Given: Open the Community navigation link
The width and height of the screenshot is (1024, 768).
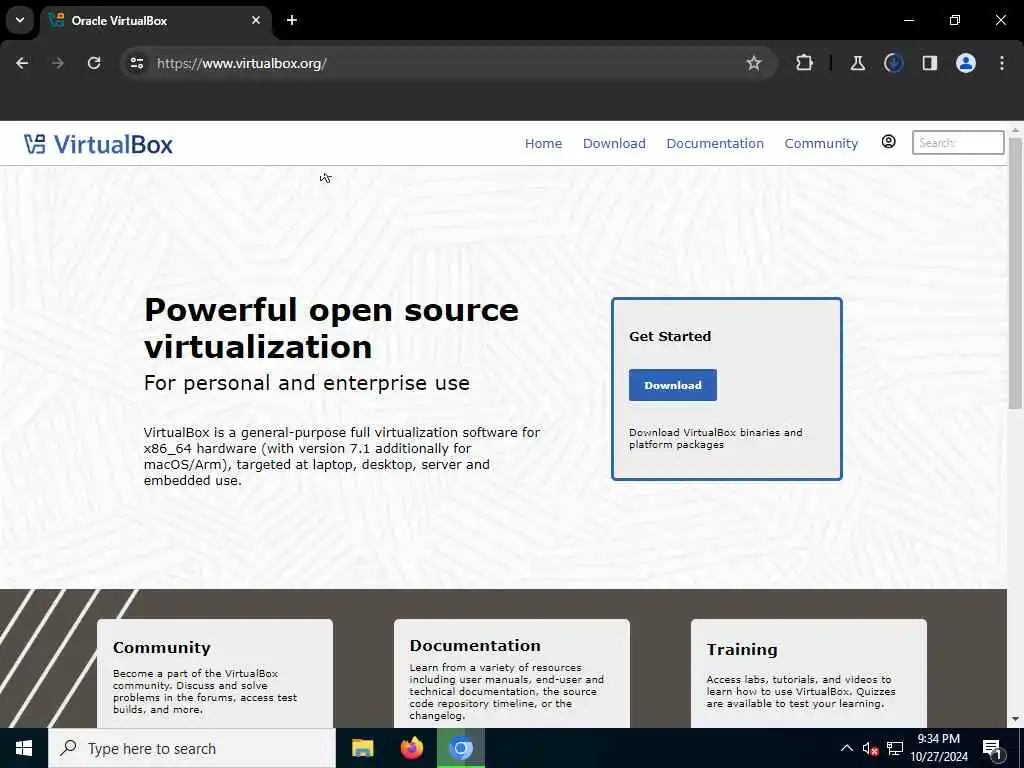Looking at the screenshot, I should 821,144.
